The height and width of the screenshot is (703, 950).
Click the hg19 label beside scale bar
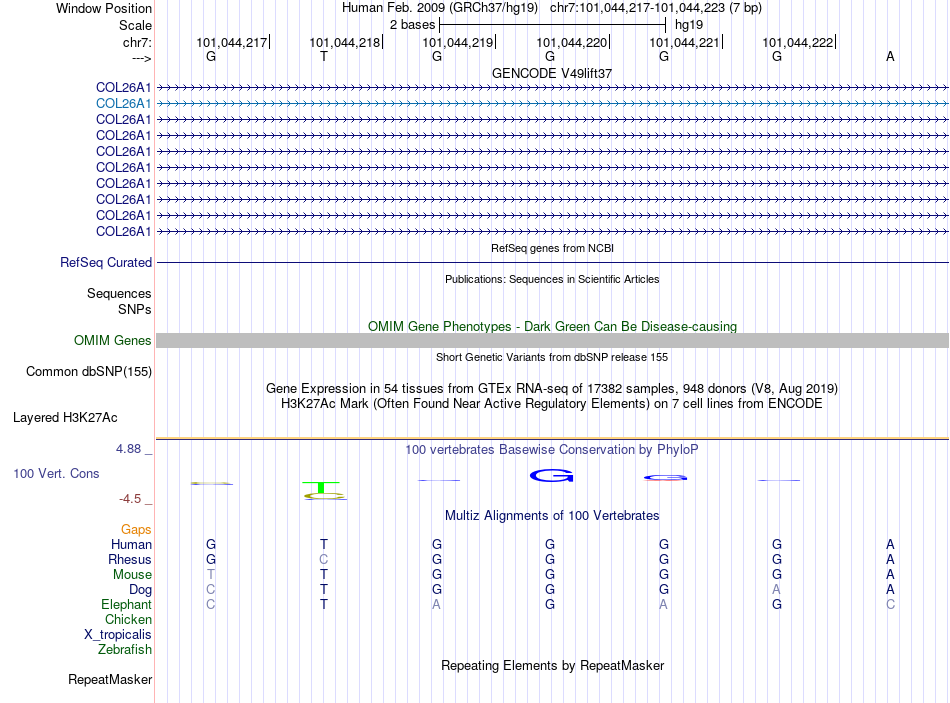[x=689, y=25]
